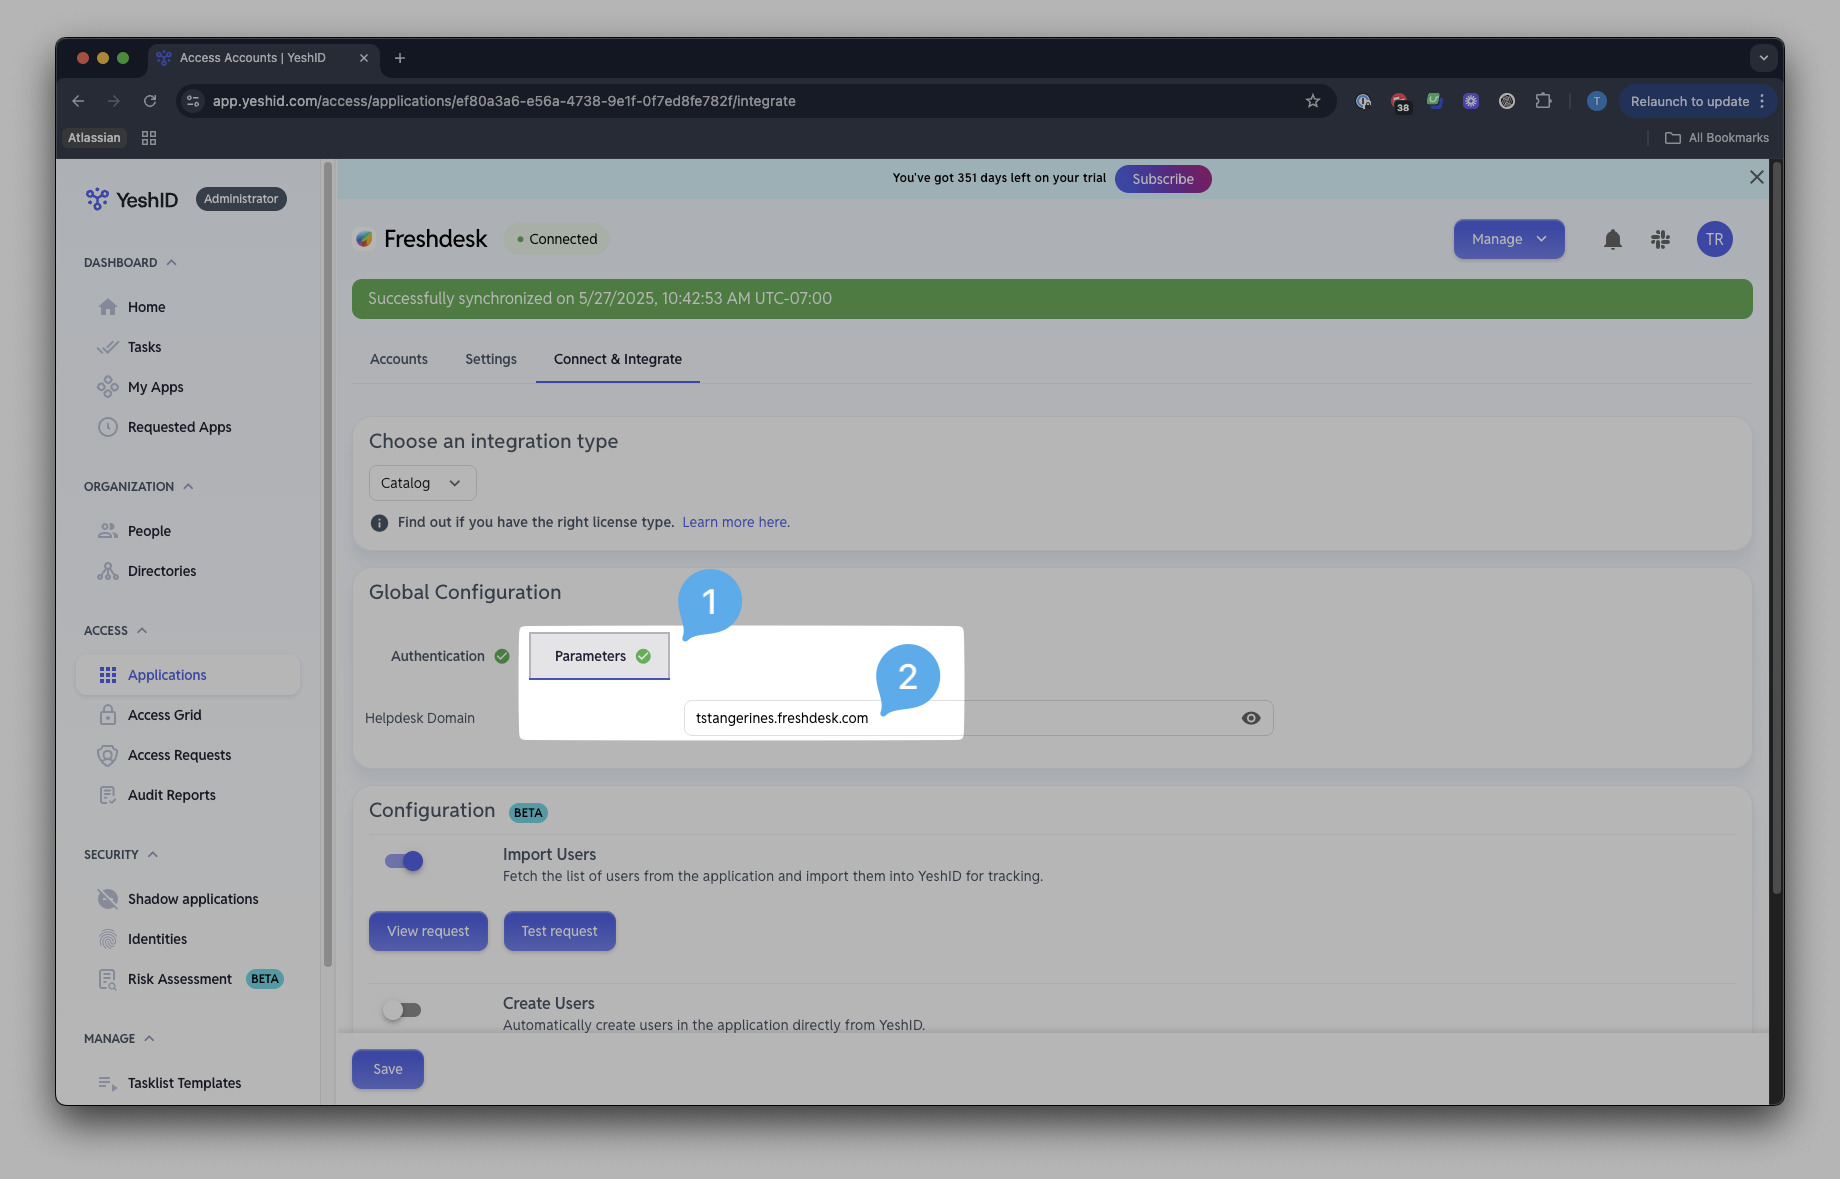1840x1179 pixels.
Task: Enable Create Users switch
Action: tap(403, 1010)
